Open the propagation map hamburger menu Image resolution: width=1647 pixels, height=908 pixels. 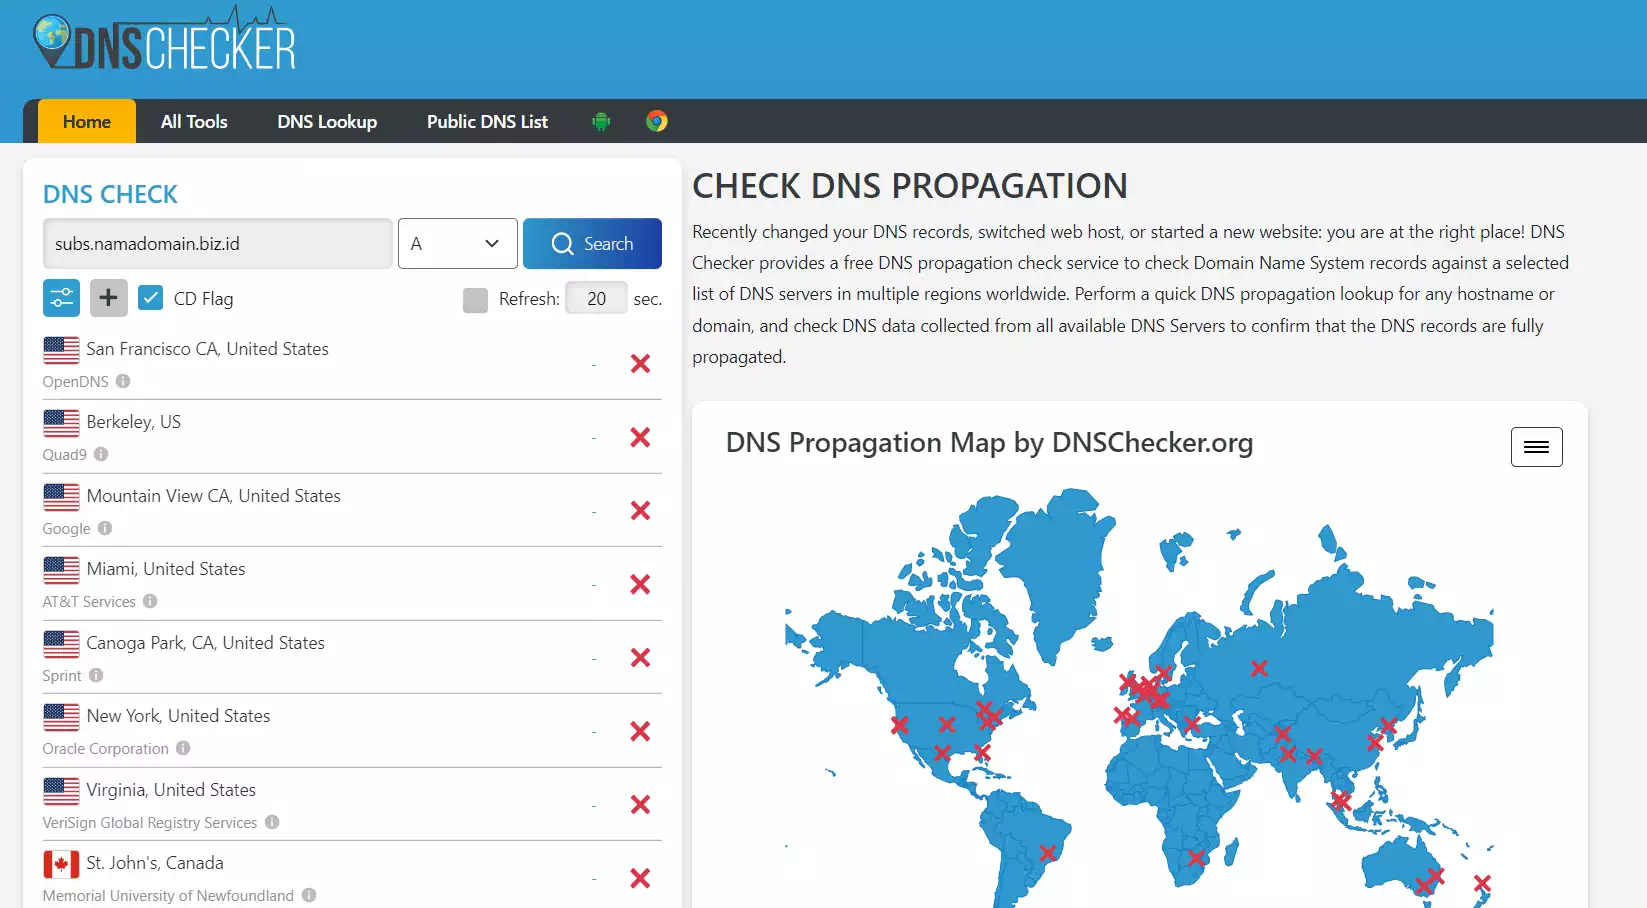pos(1537,447)
